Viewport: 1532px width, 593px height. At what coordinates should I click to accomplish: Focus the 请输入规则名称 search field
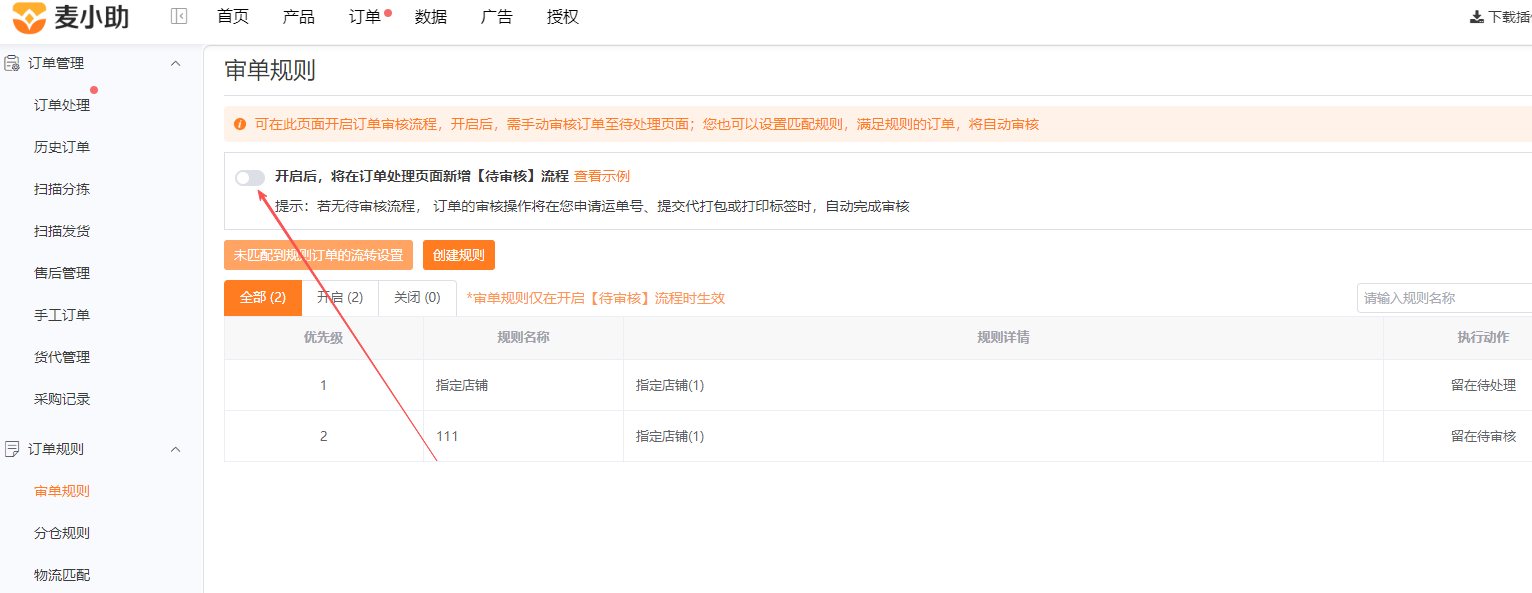tap(1444, 298)
